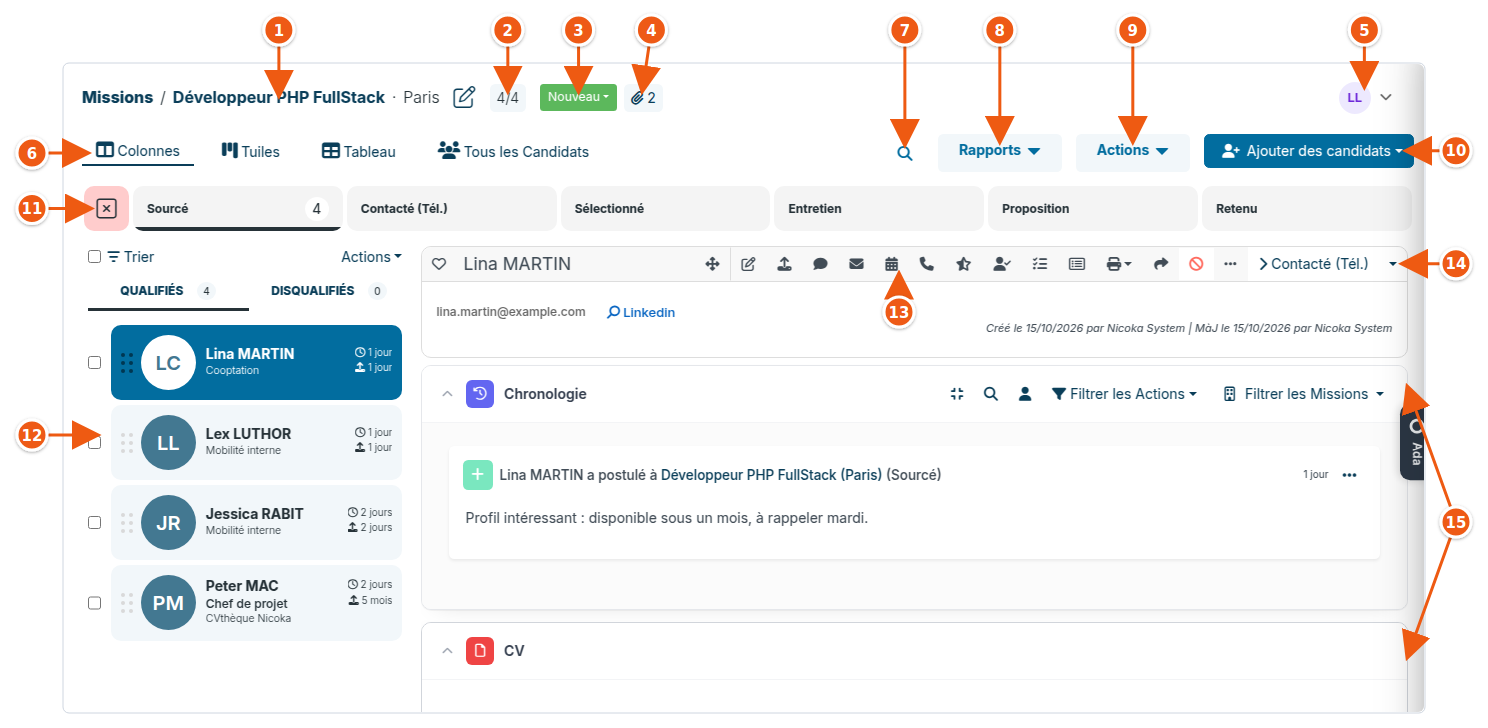
Task: Open the attachments paperclip badge
Action: click(643, 98)
